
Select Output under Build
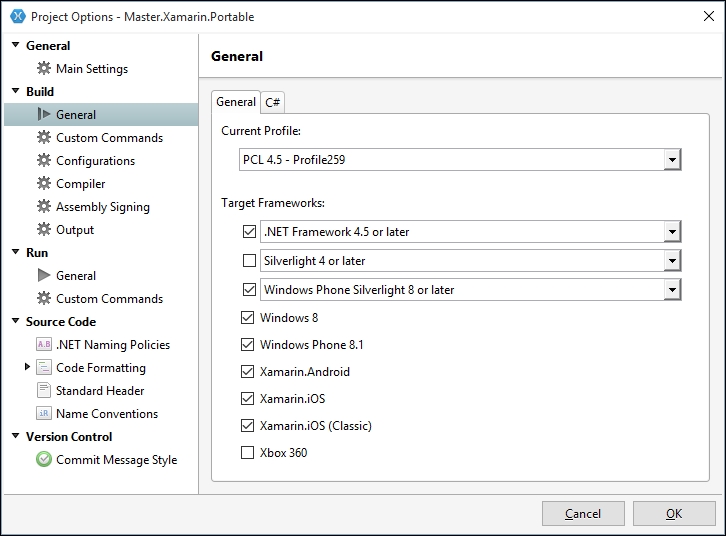[75, 230]
